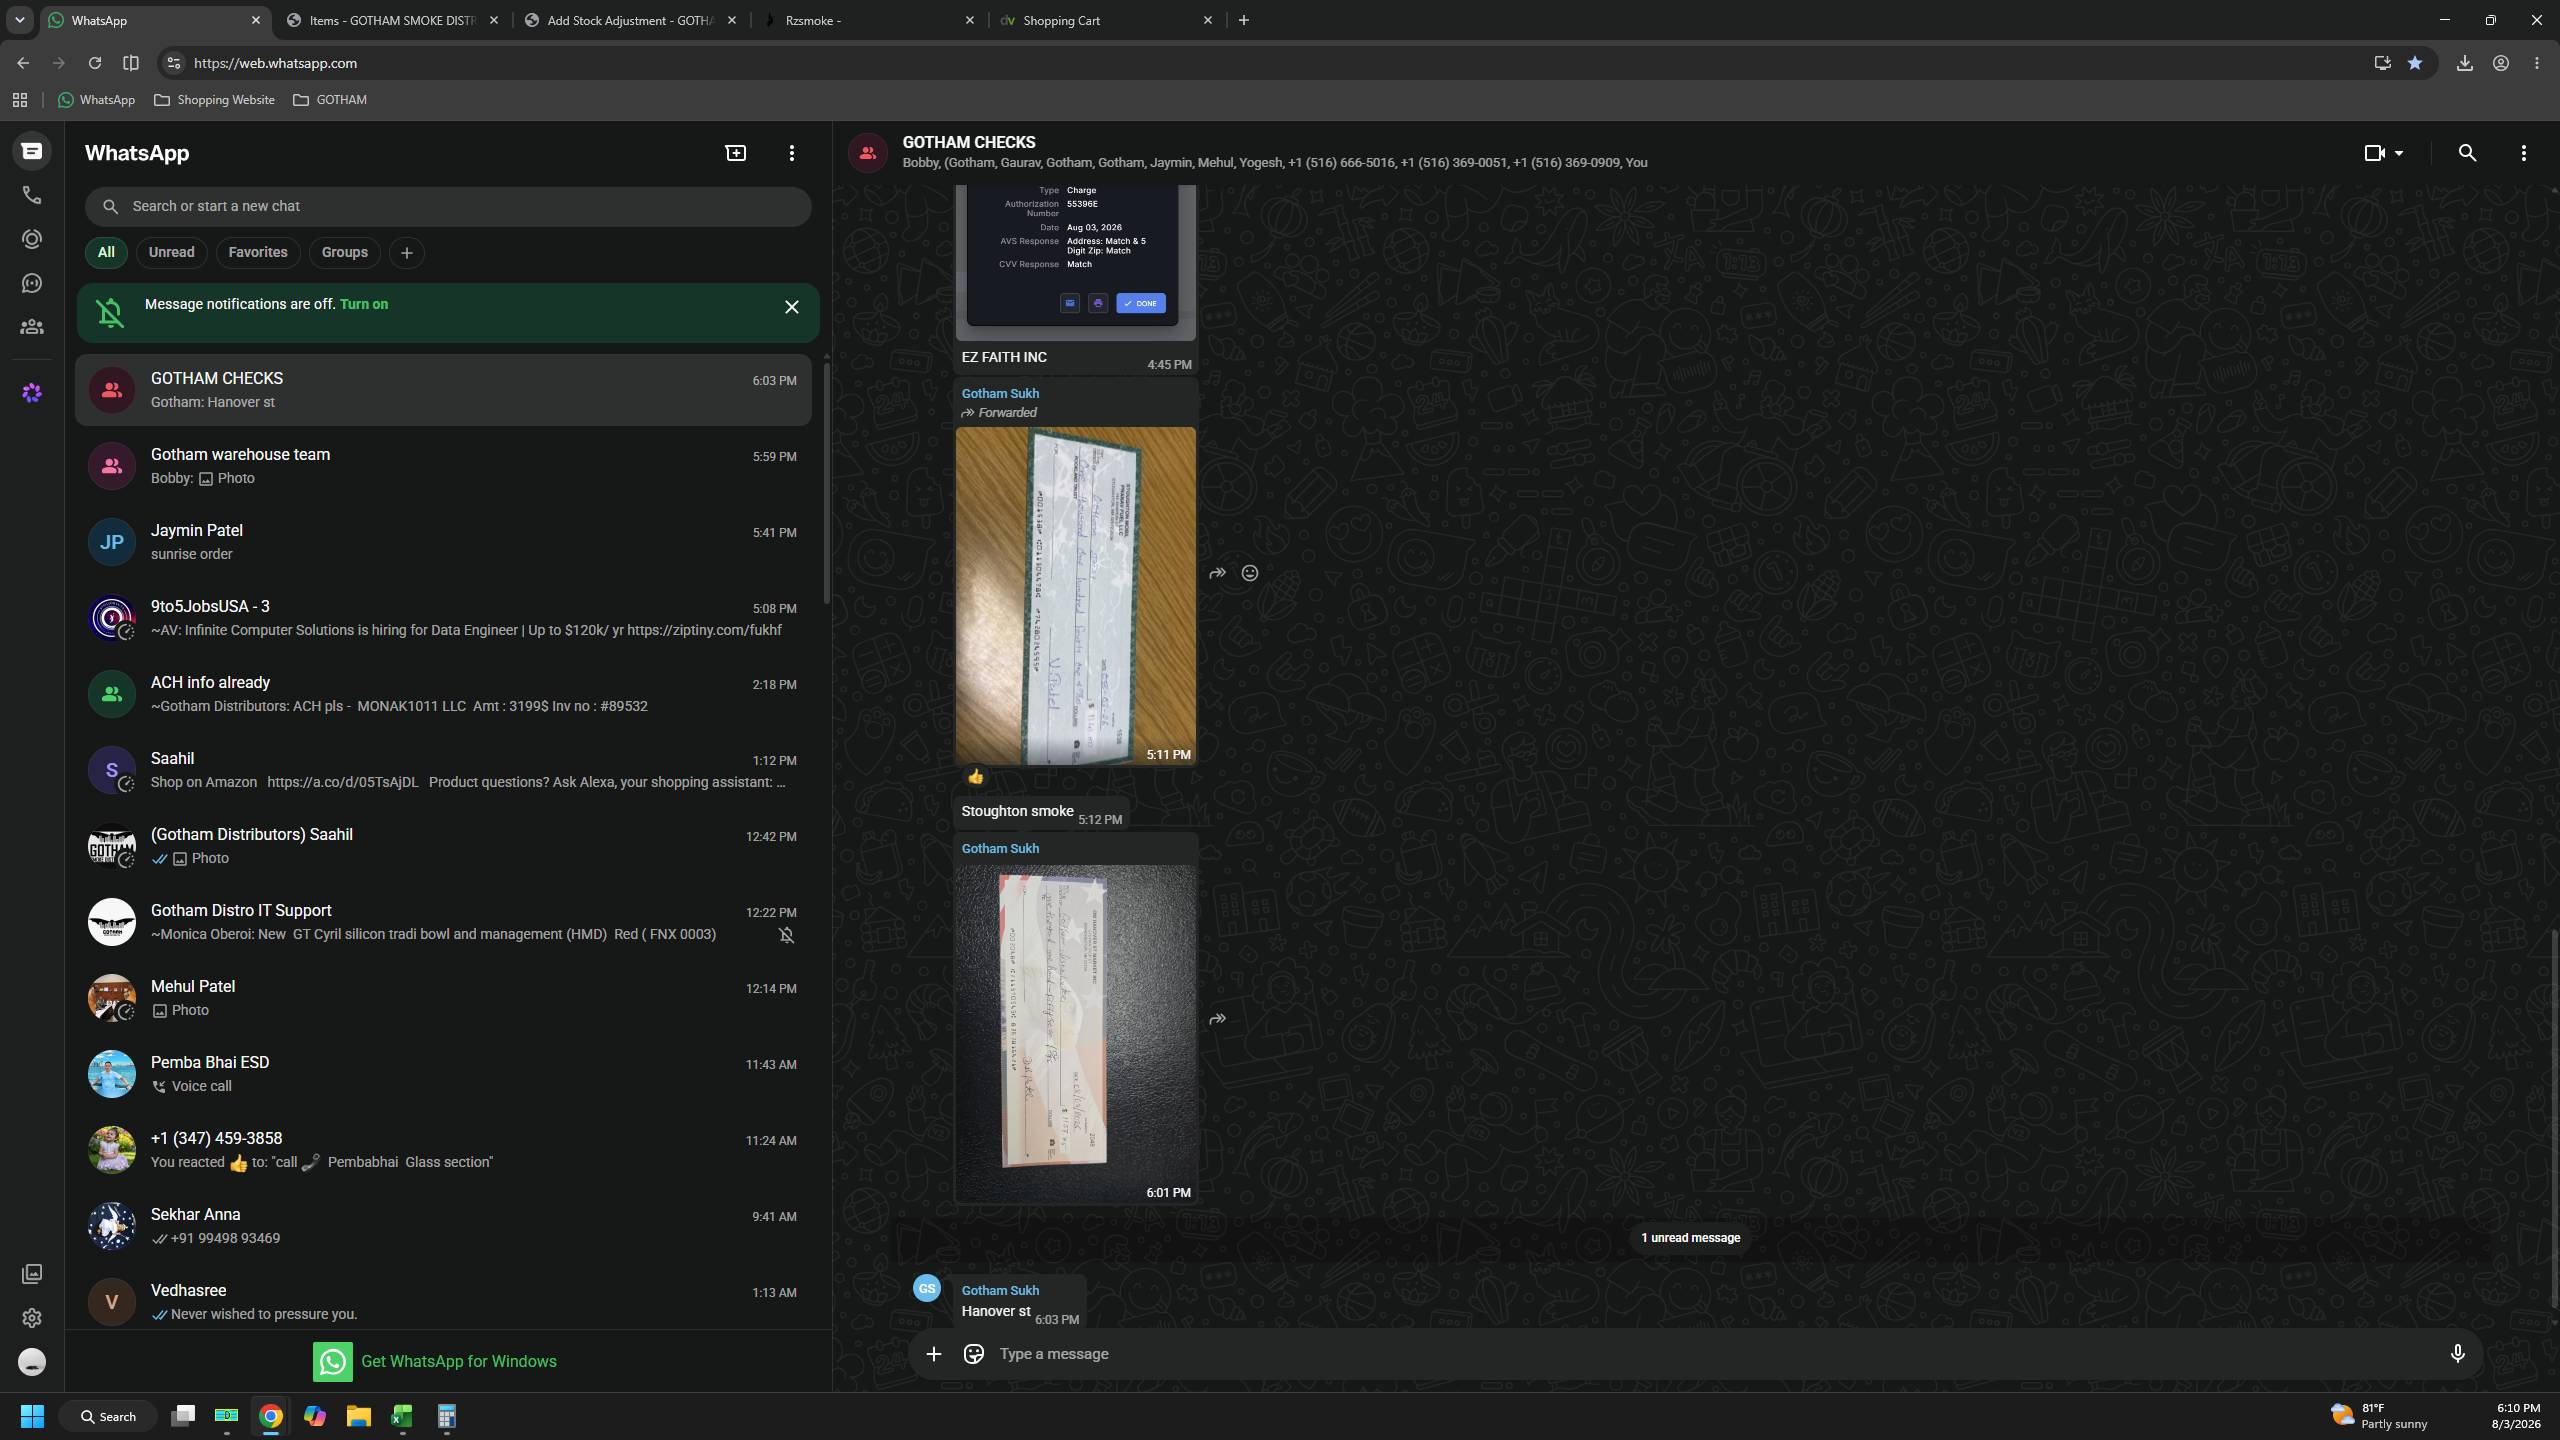
Task: Switch to the Add Stock Adjustment tab
Action: 631,20
